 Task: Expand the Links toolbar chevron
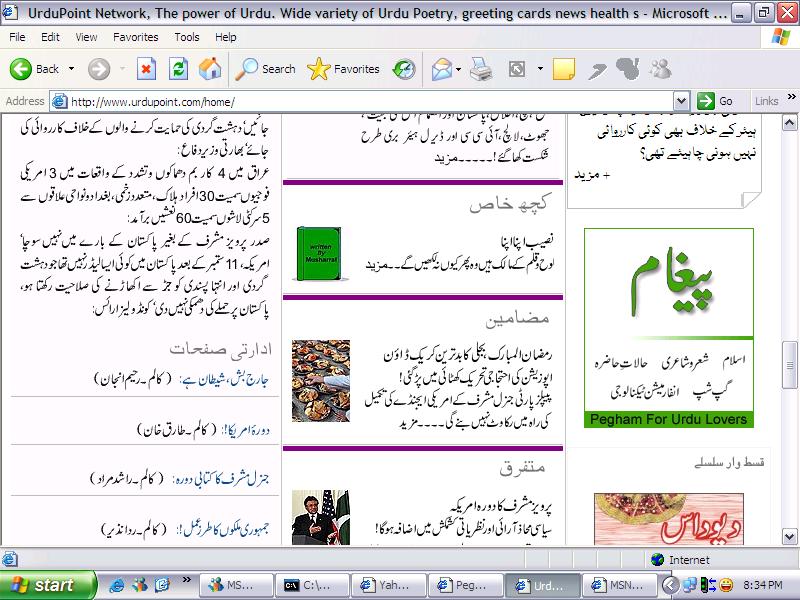coord(792,97)
